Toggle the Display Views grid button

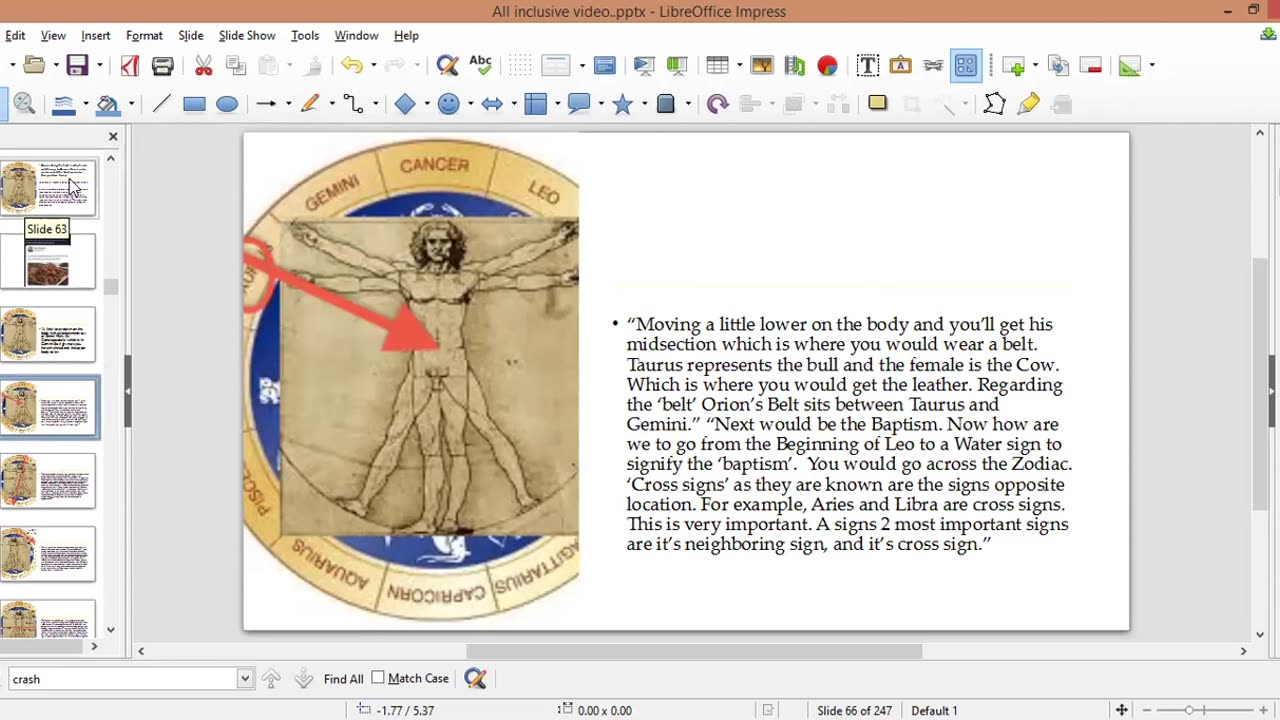pyautogui.click(x=965, y=66)
